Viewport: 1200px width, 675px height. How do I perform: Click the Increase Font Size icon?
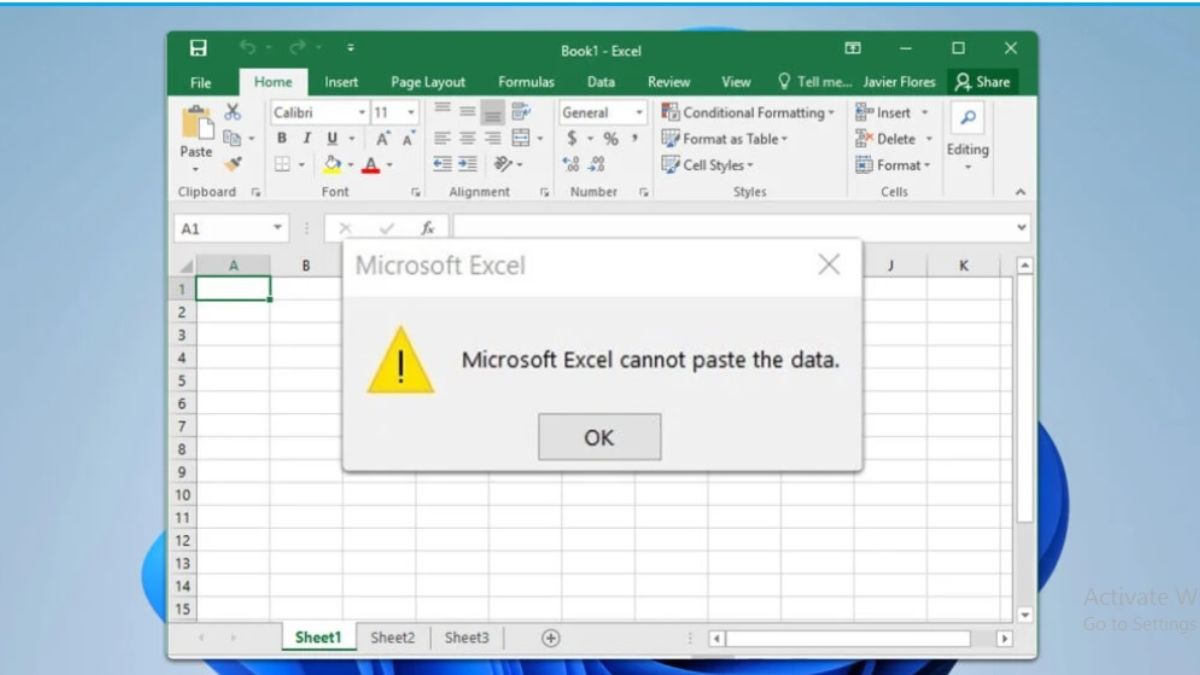point(383,139)
